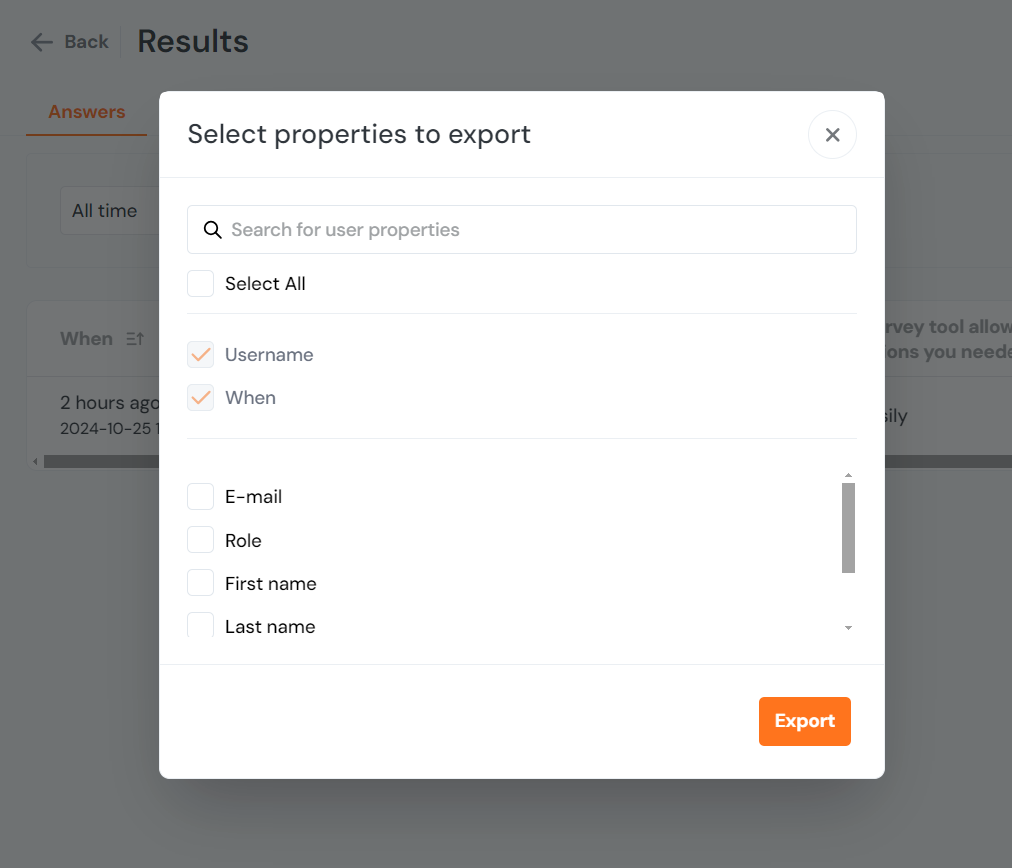The width and height of the screenshot is (1012, 868).
Task: Click the table's horizontal scroll left arrow
Action: pyautogui.click(x=35, y=462)
